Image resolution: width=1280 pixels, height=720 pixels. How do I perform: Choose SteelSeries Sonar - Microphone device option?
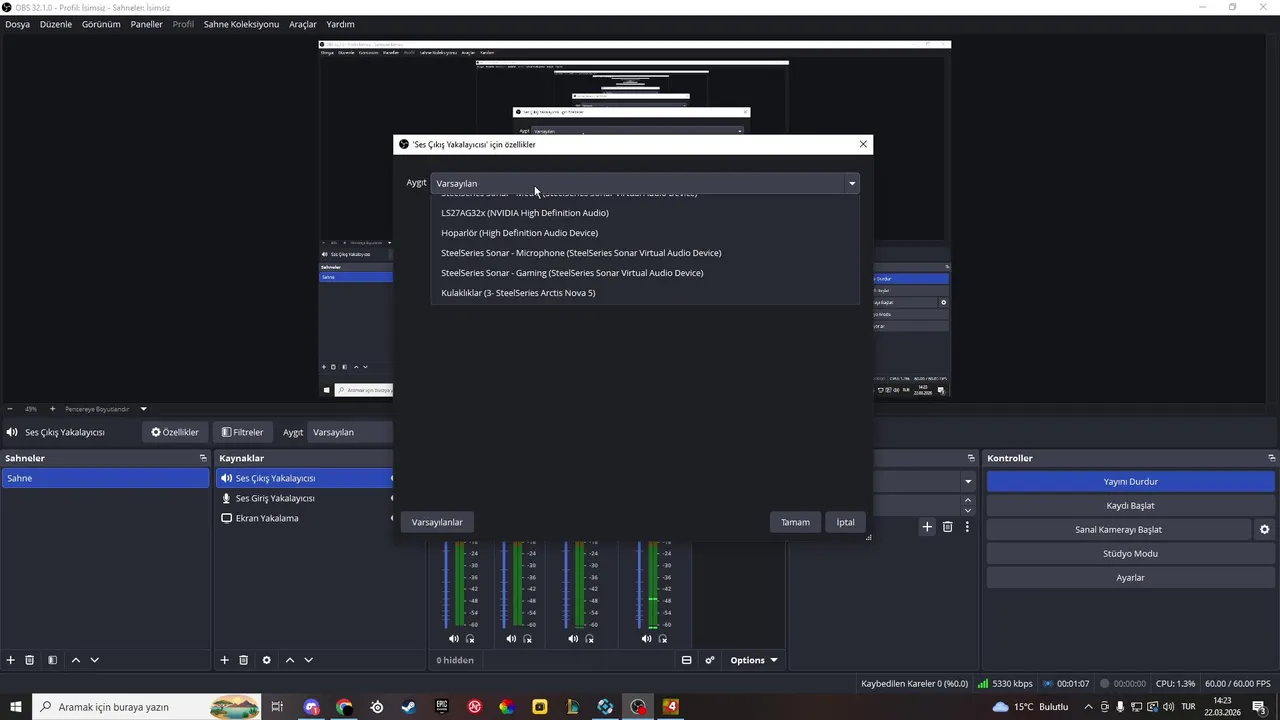(645, 253)
